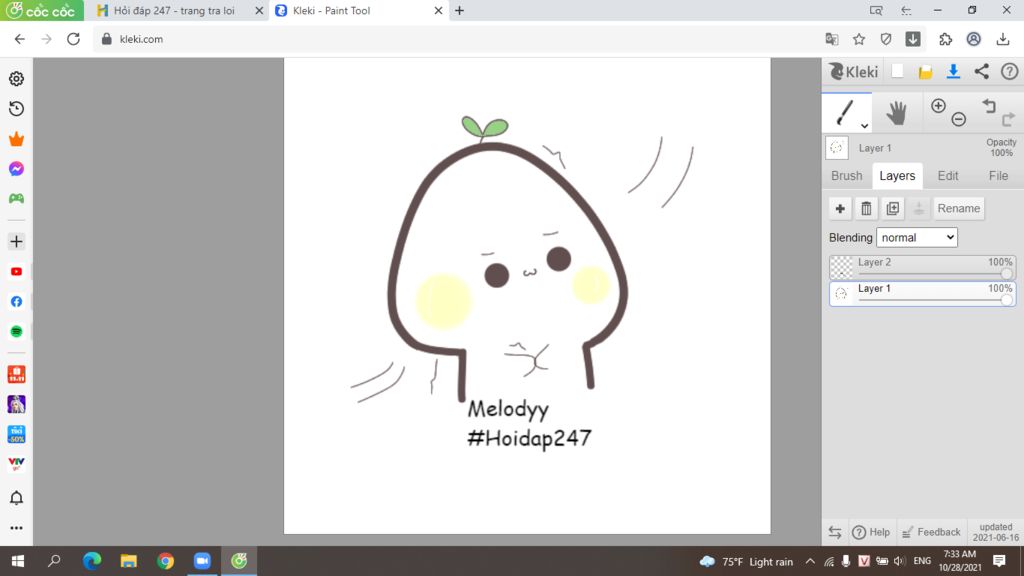Open File Explorer from taskbar
This screenshot has width=1024, height=576.
click(129, 561)
